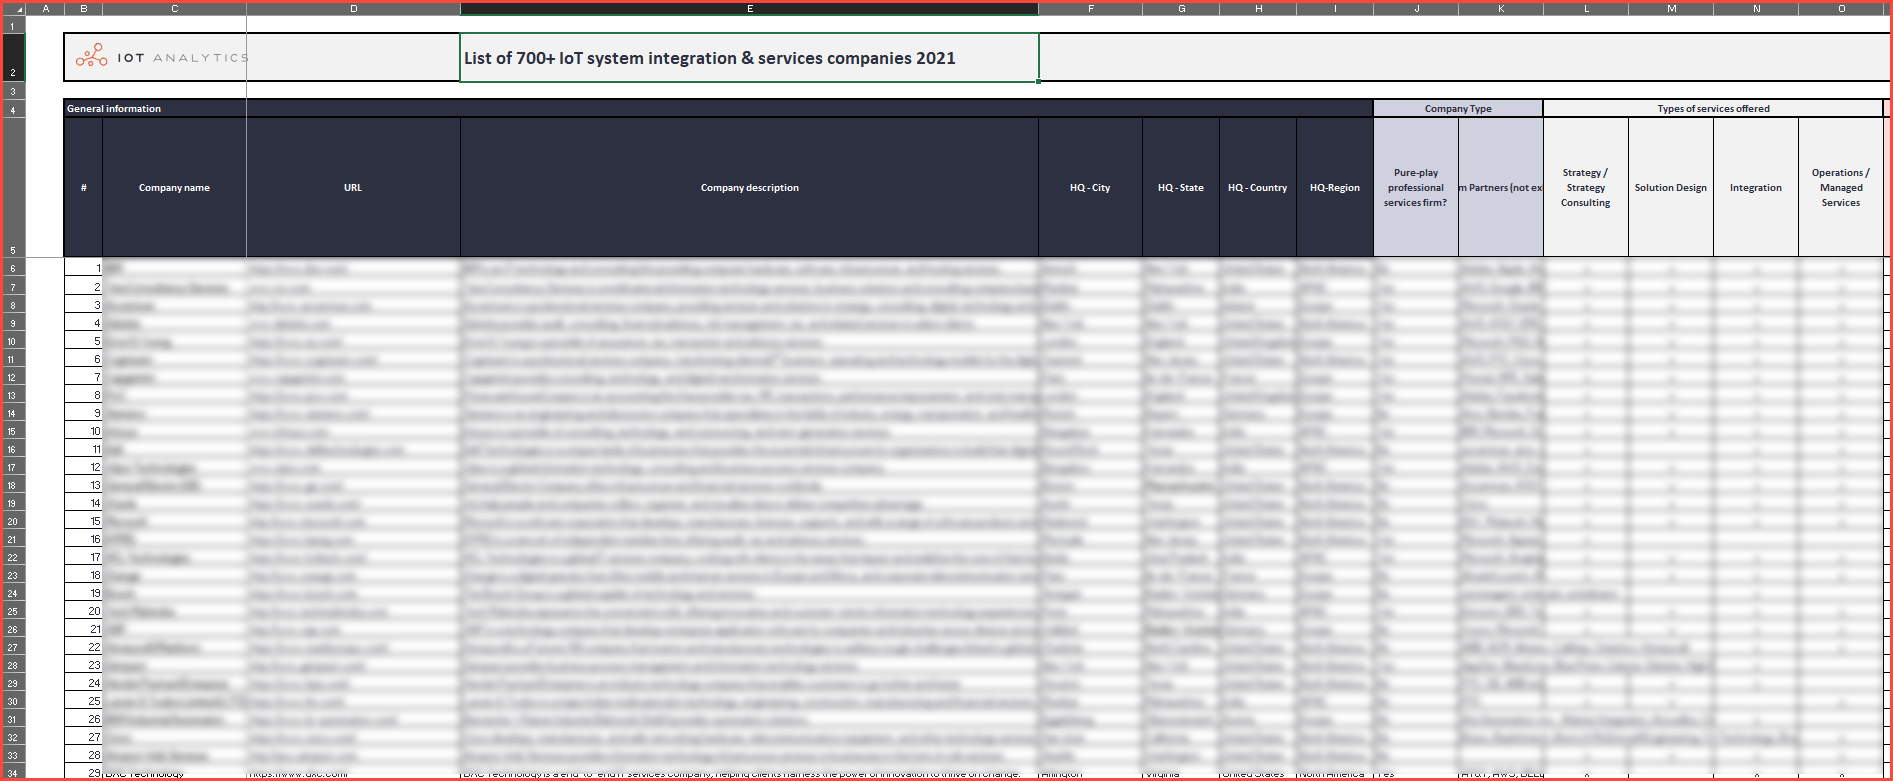Select column F header

(x=1090, y=8)
